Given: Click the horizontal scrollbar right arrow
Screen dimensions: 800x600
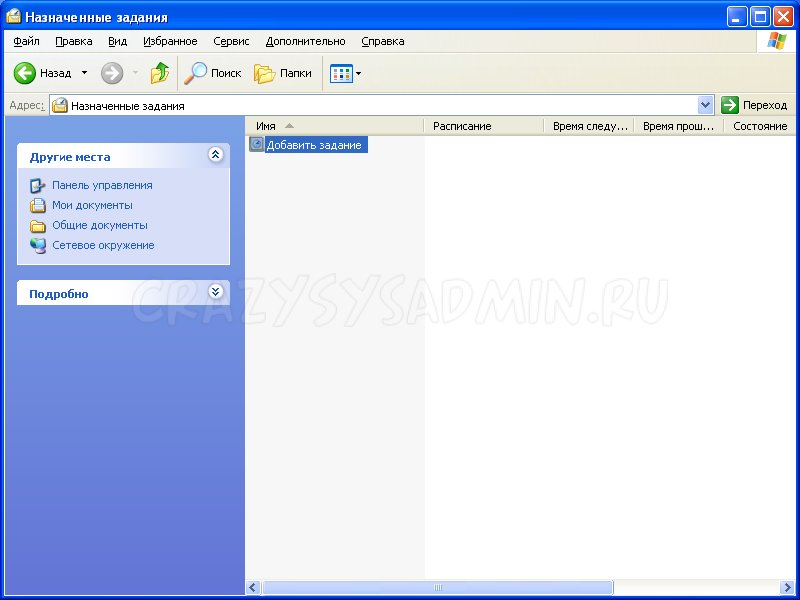Looking at the screenshot, I should [x=785, y=588].
